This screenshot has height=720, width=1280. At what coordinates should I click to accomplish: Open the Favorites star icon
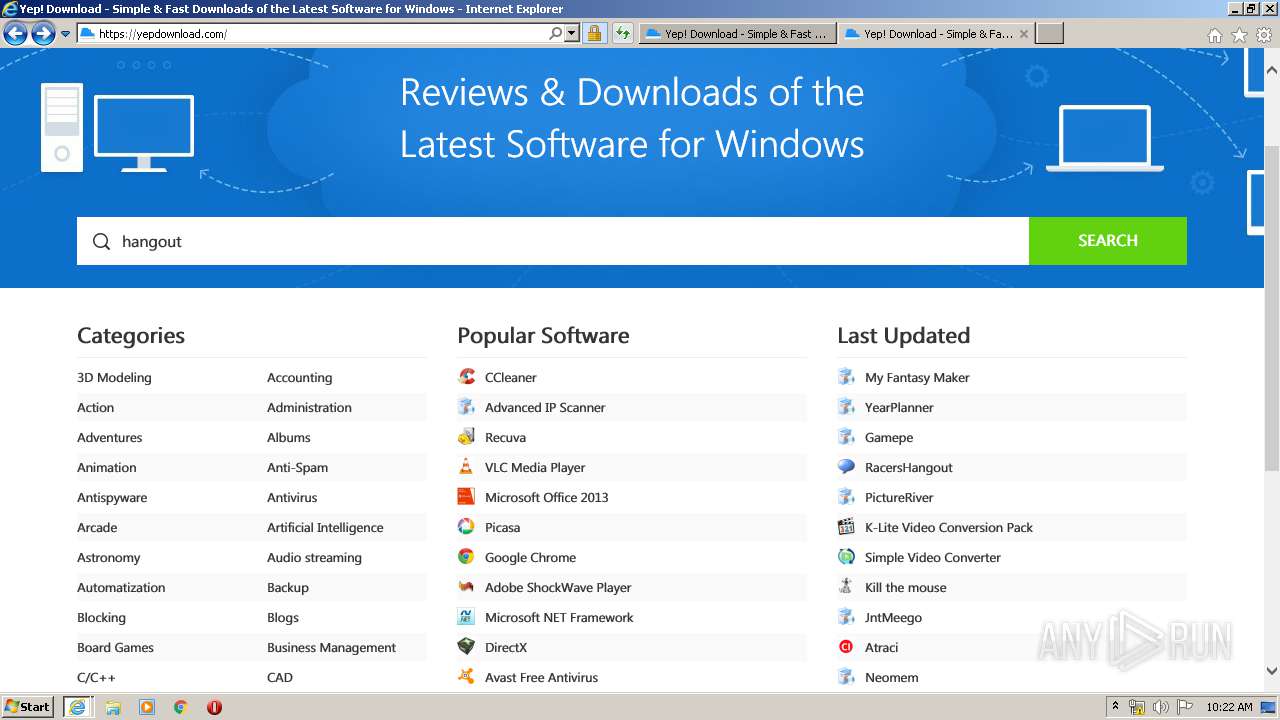[1239, 34]
